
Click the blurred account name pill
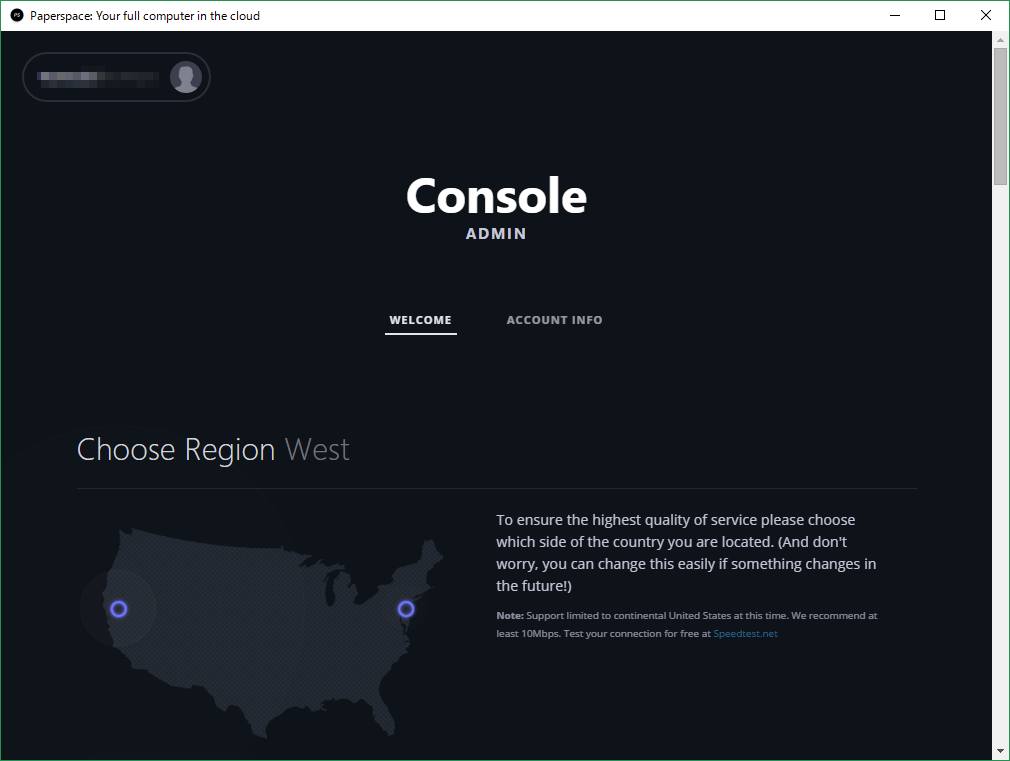[117, 77]
